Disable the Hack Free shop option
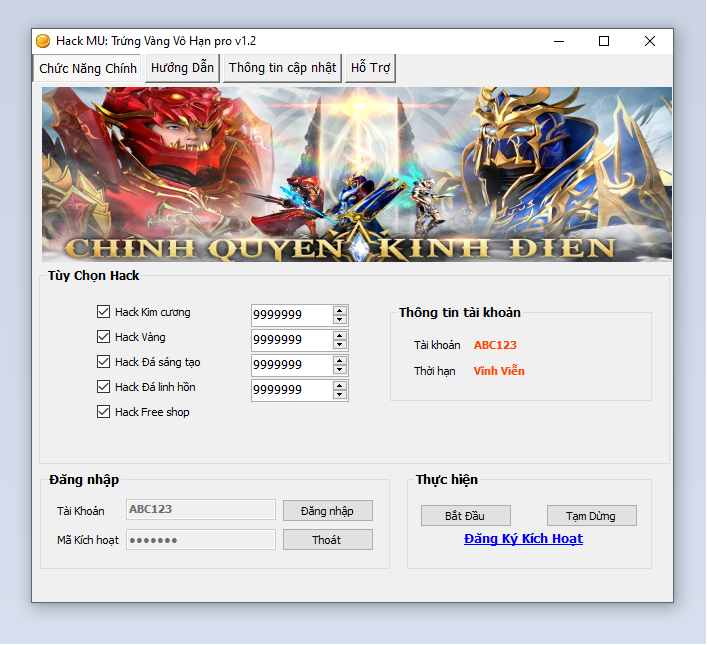The width and height of the screenshot is (707, 645). [x=104, y=412]
